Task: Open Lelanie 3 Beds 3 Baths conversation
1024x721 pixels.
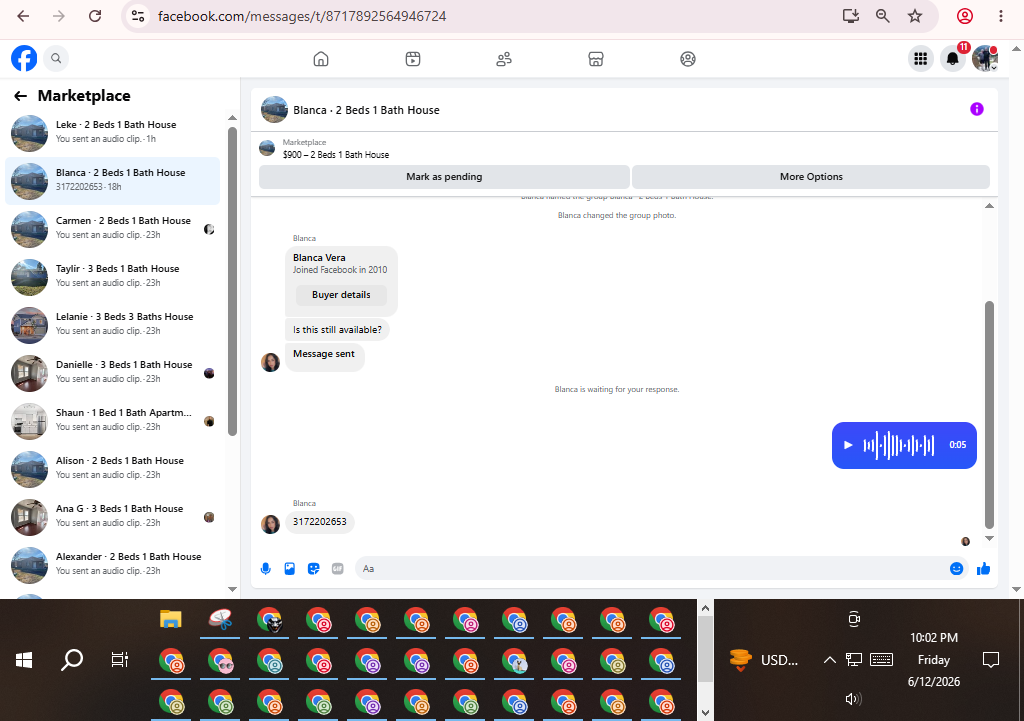Action: [112, 325]
